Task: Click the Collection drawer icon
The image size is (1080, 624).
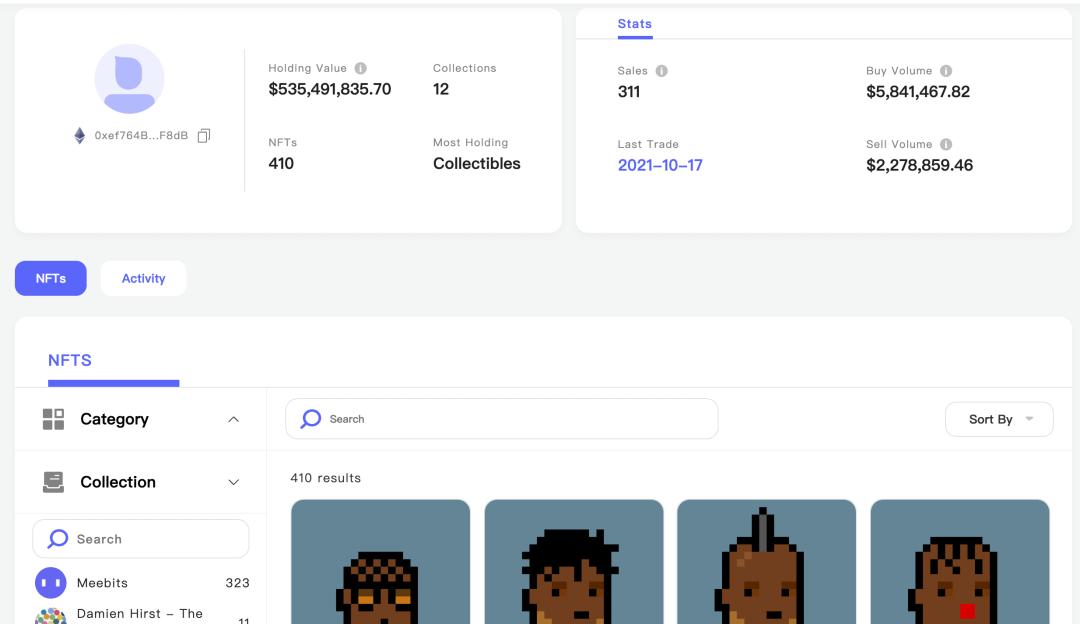Action: click(x=53, y=482)
